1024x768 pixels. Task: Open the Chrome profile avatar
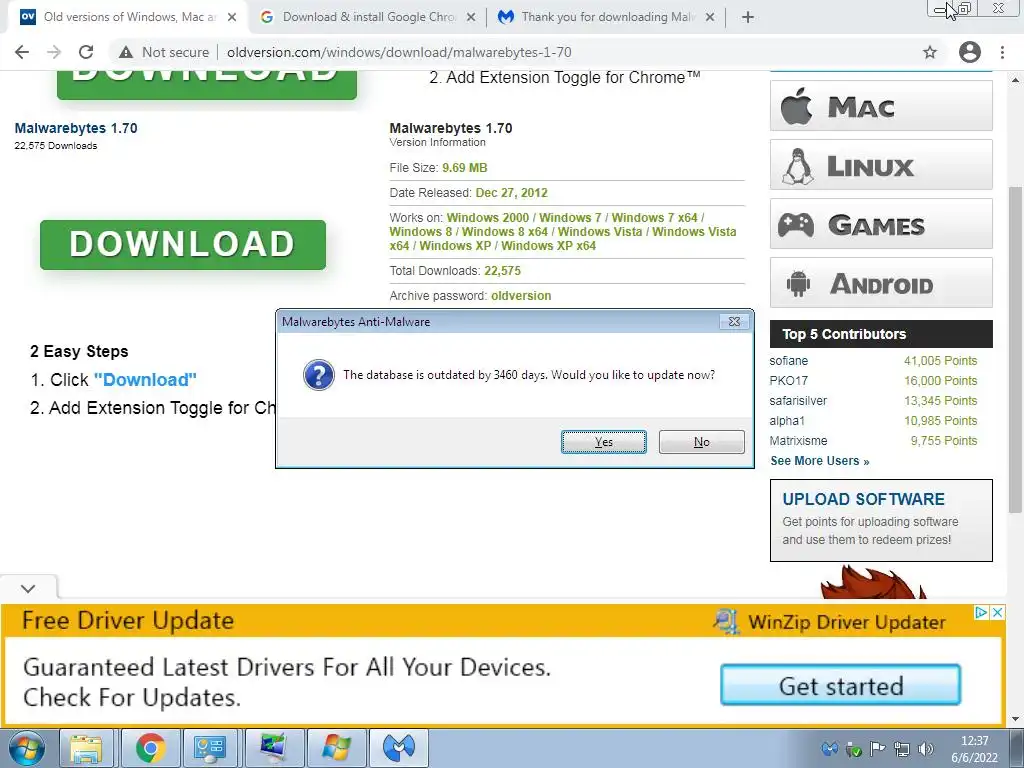pos(970,52)
